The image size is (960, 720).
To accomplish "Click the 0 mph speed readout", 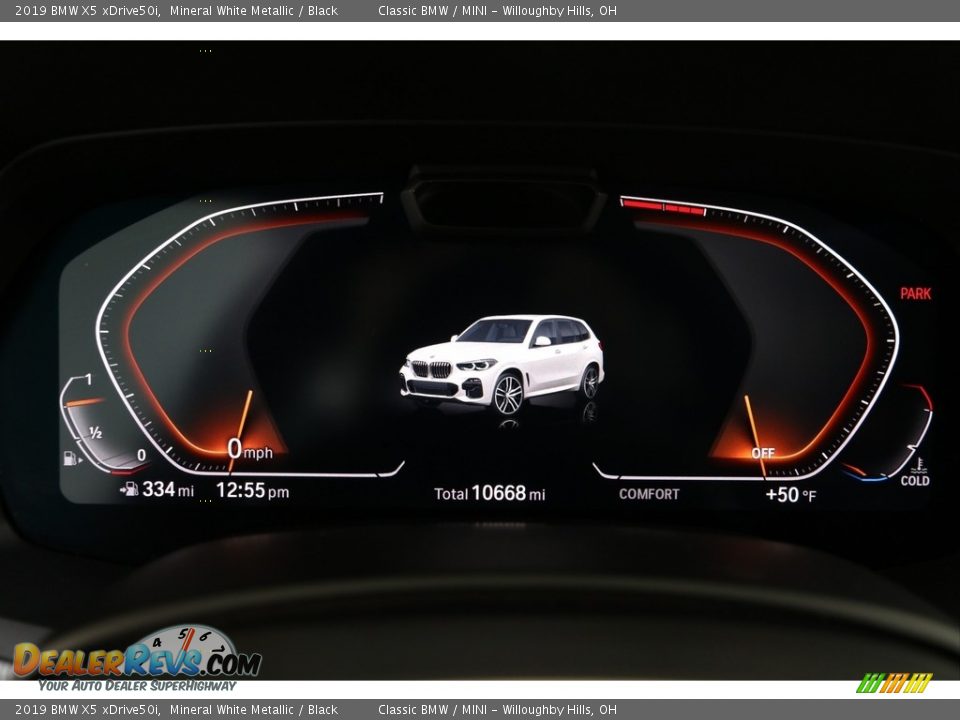I will coord(250,450).
